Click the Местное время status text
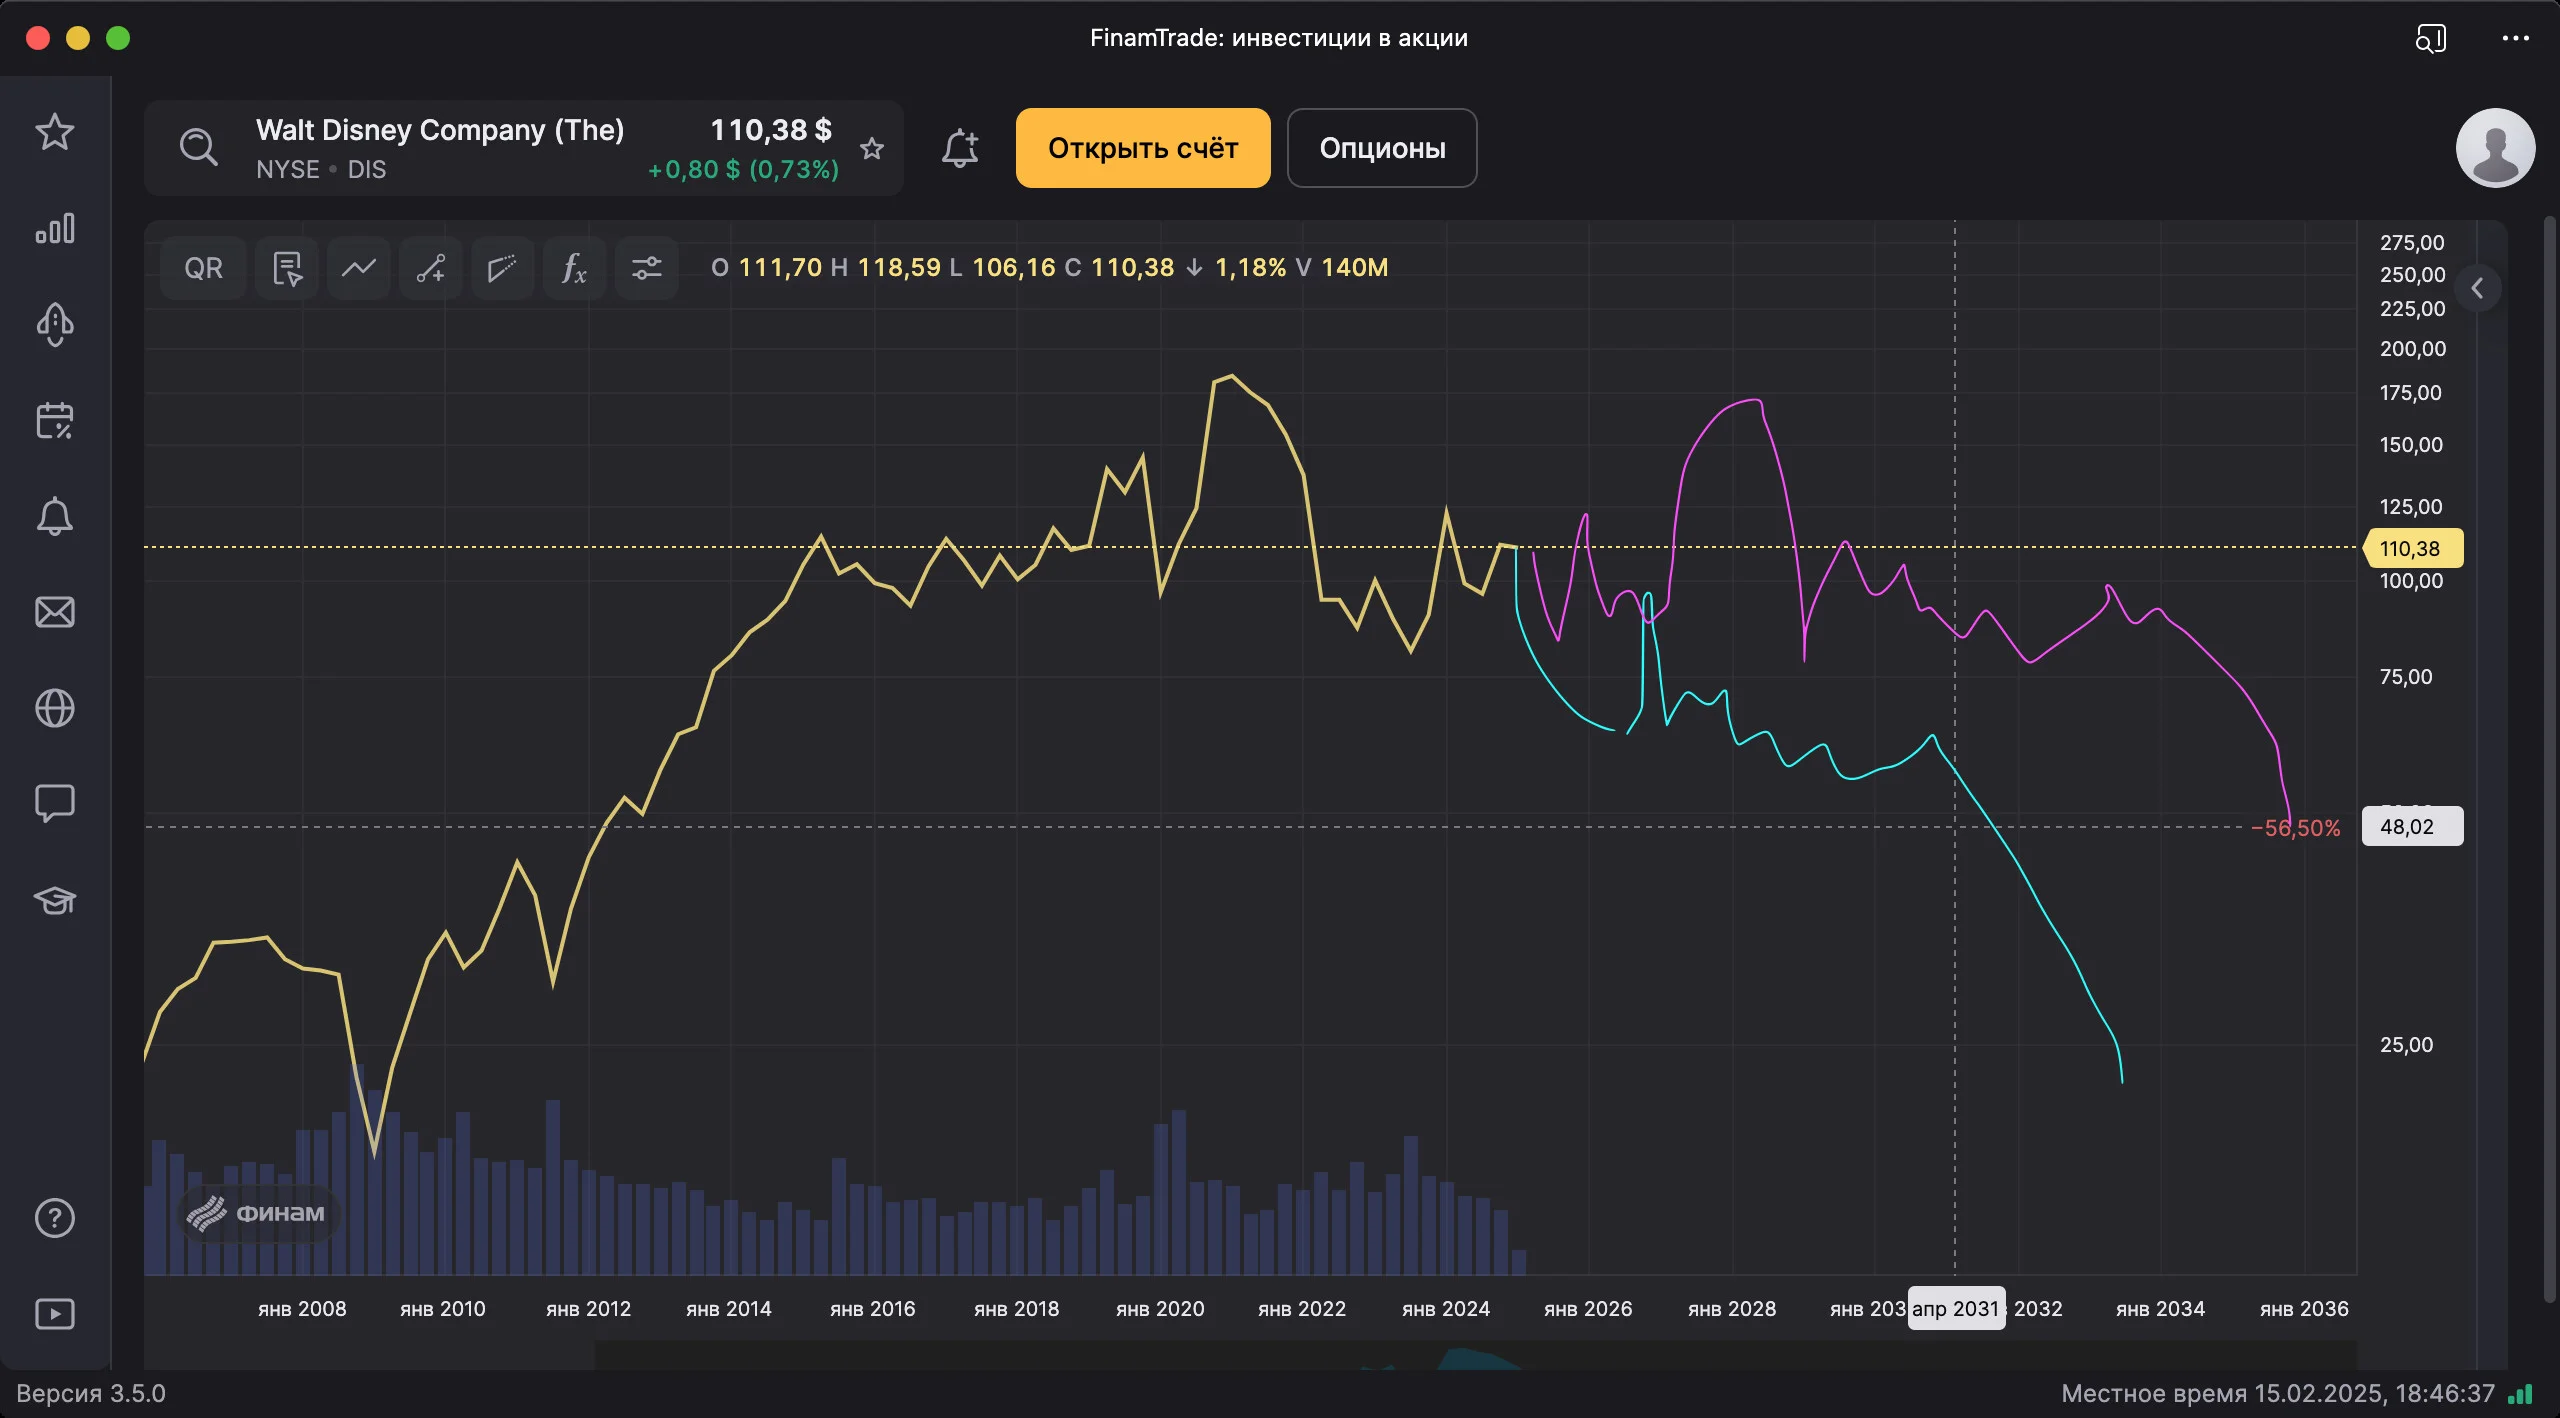The image size is (2560, 1418). coord(2278,1394)
